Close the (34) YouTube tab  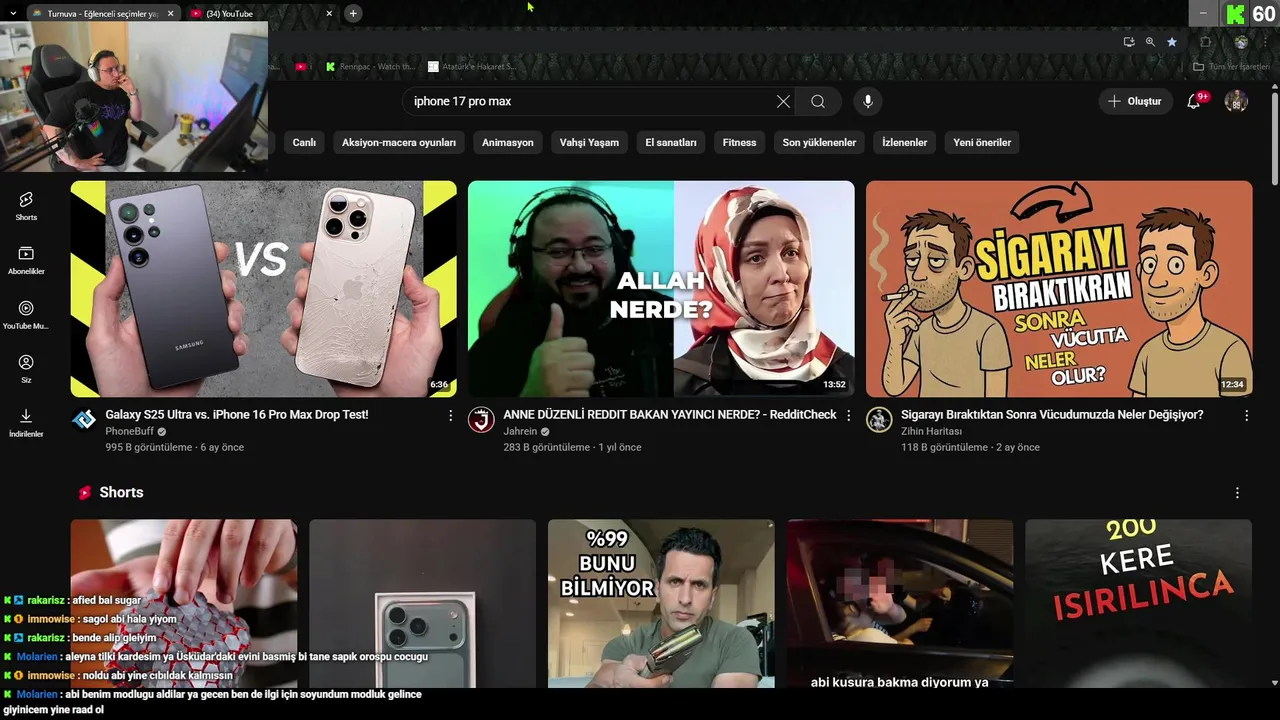(x=329, y=13)
